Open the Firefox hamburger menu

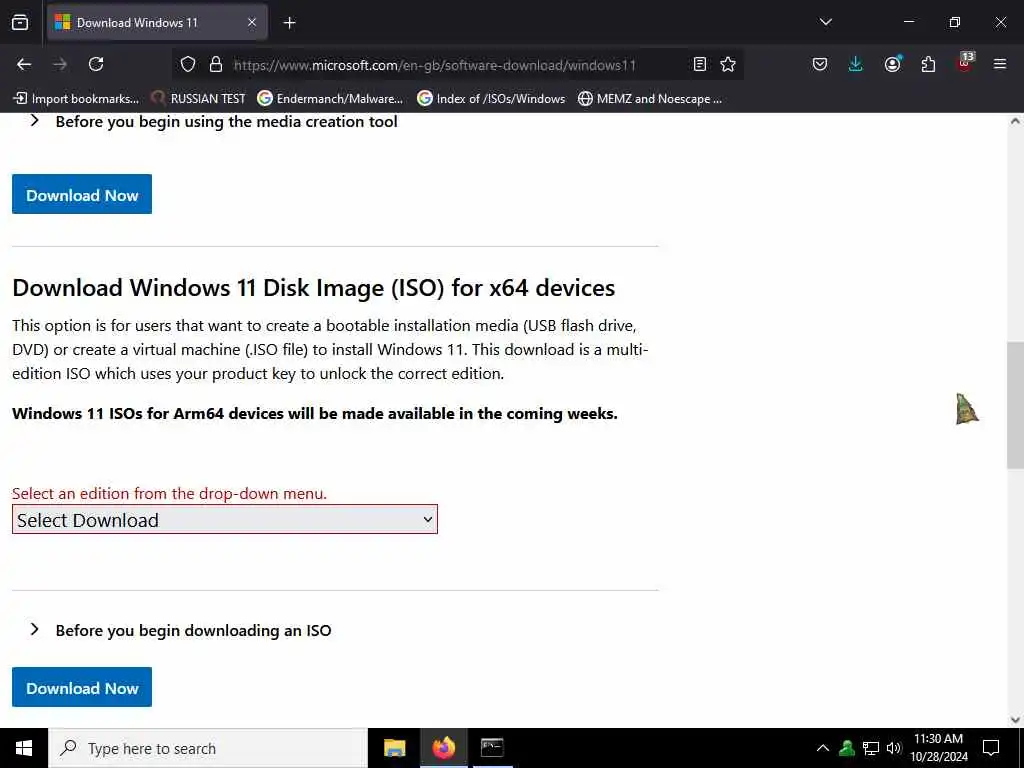[1000, 64]
